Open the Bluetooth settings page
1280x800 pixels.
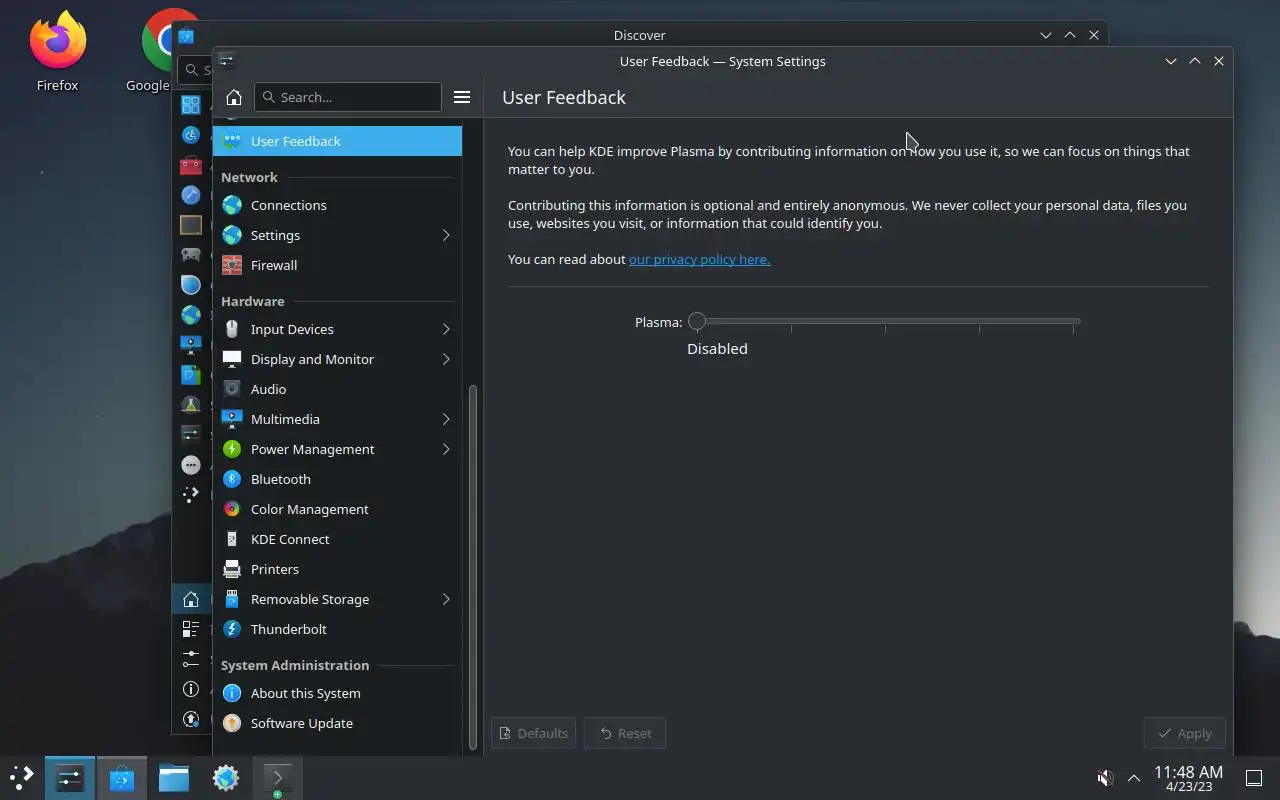[337, 479]
